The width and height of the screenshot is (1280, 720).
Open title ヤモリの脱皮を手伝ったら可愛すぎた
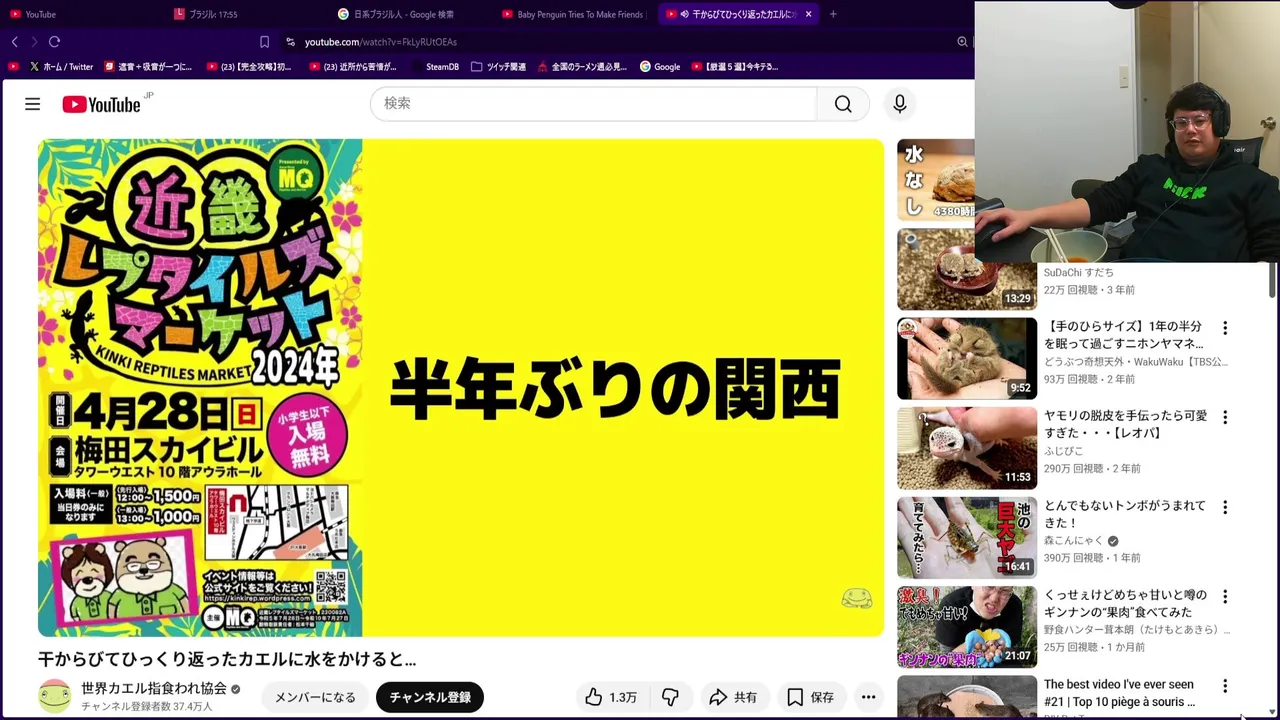1125,424
